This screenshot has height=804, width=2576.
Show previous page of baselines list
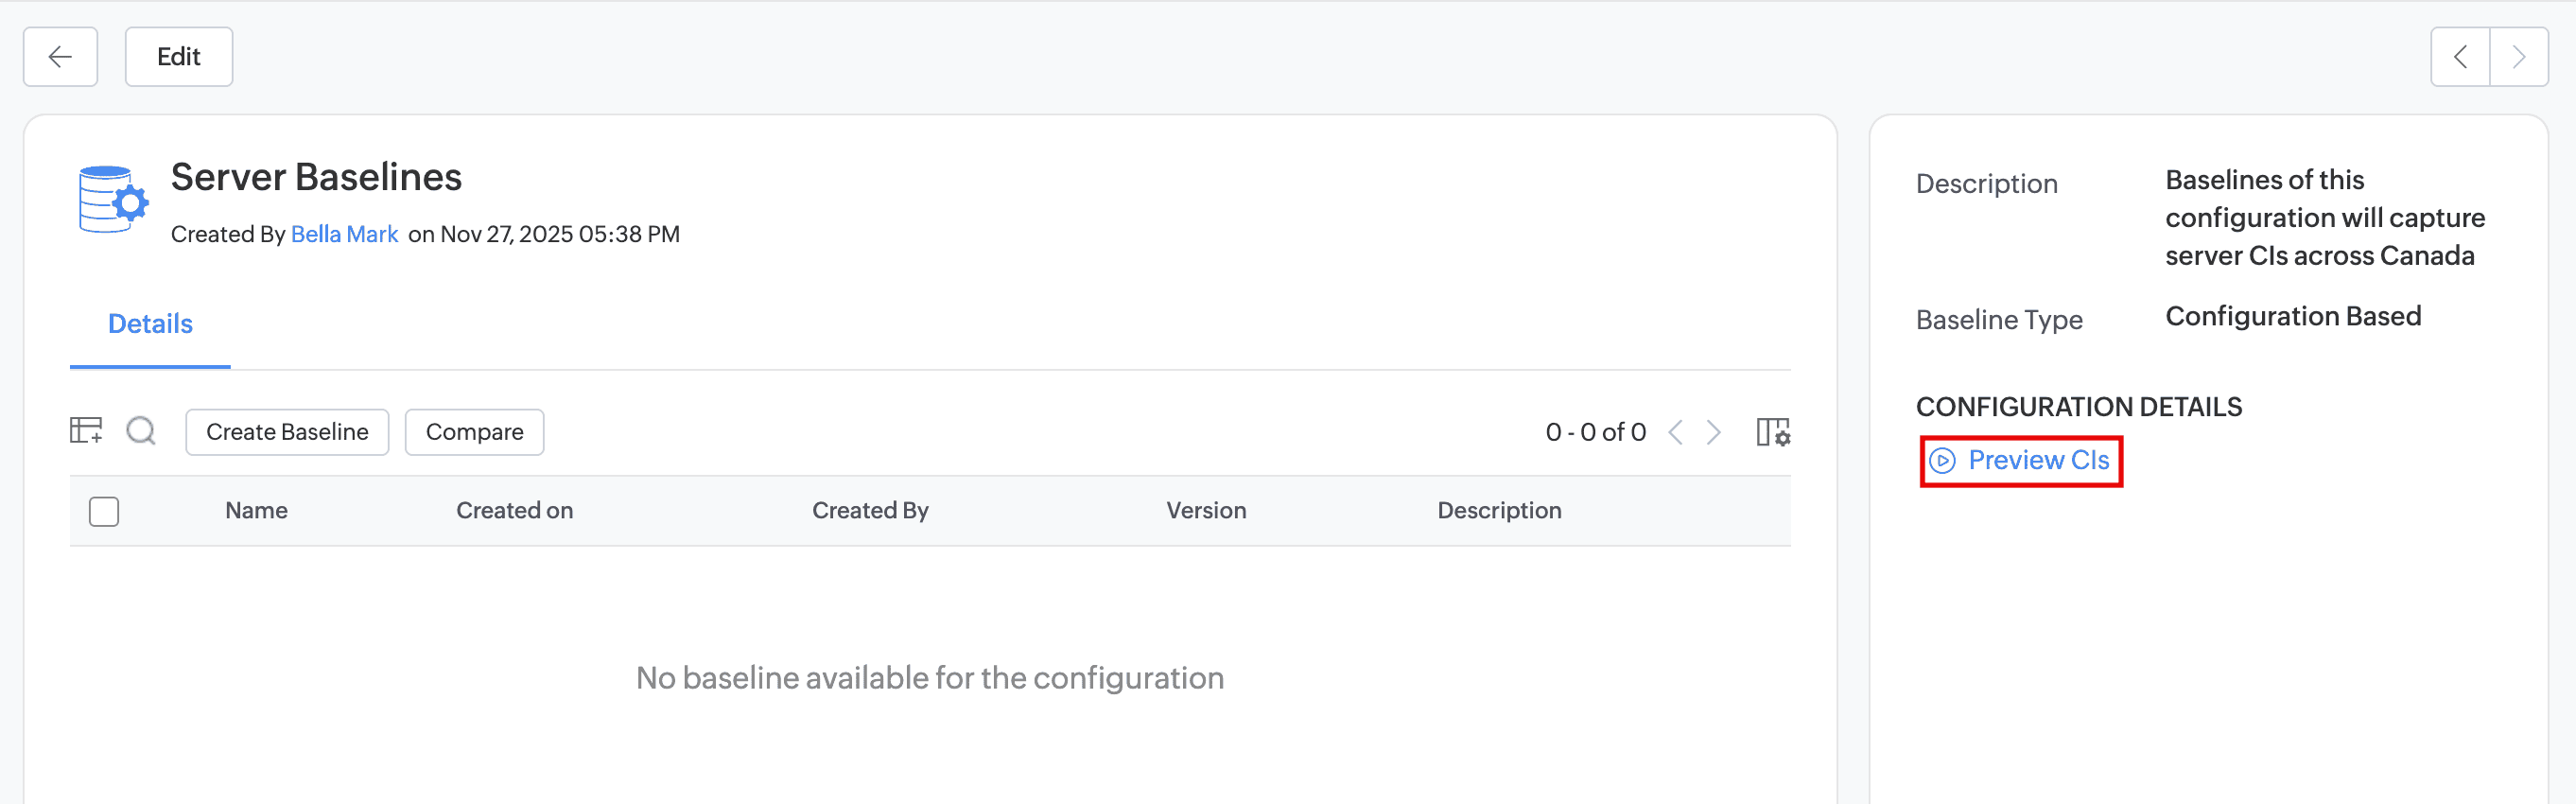tap(1676, 432)
